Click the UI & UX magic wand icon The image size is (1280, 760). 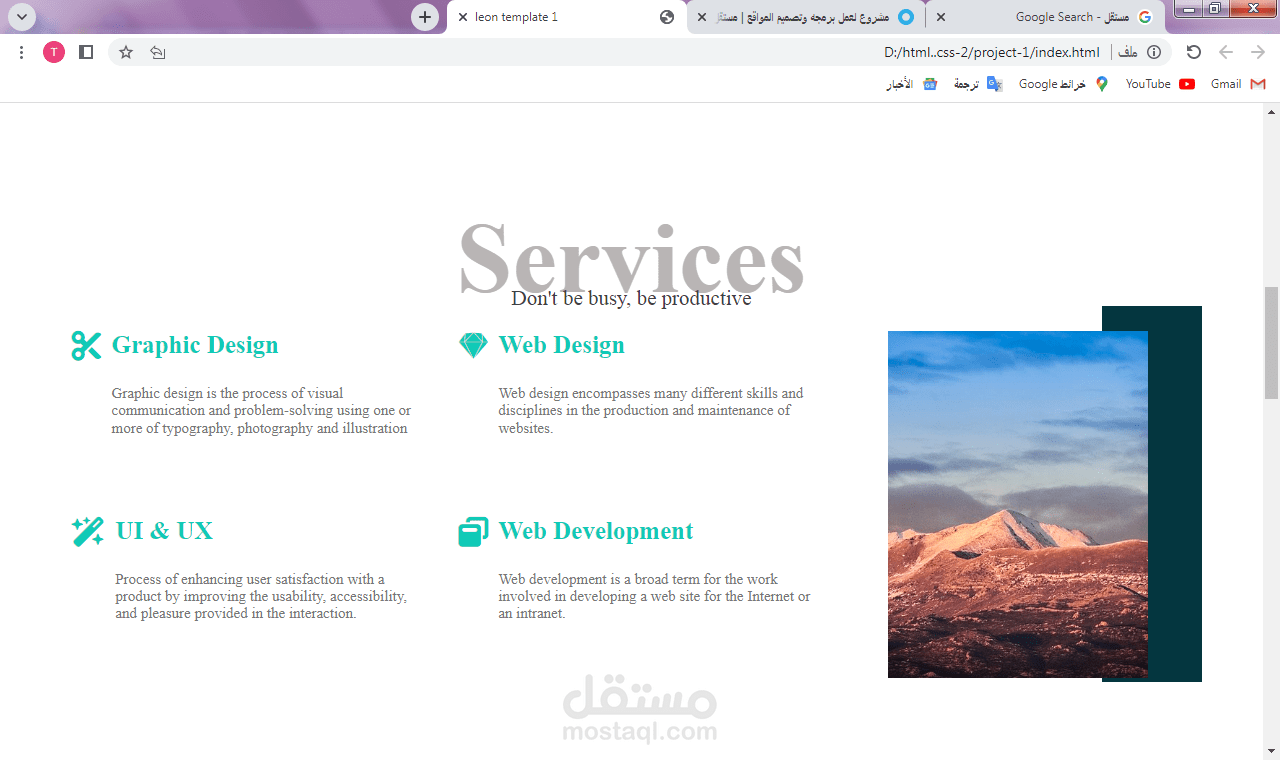[x=88, y=531]
